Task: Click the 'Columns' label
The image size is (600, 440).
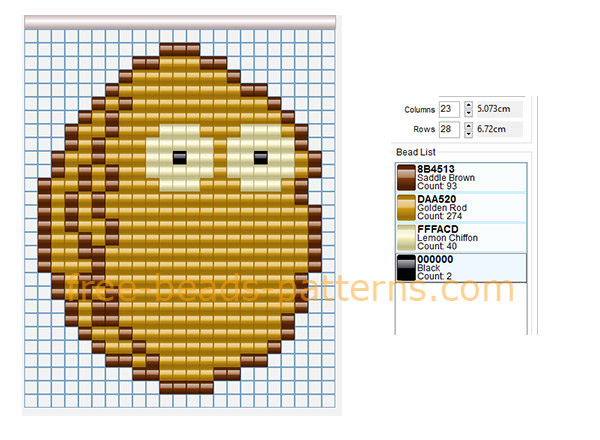Action: click(x=420, y=110)
